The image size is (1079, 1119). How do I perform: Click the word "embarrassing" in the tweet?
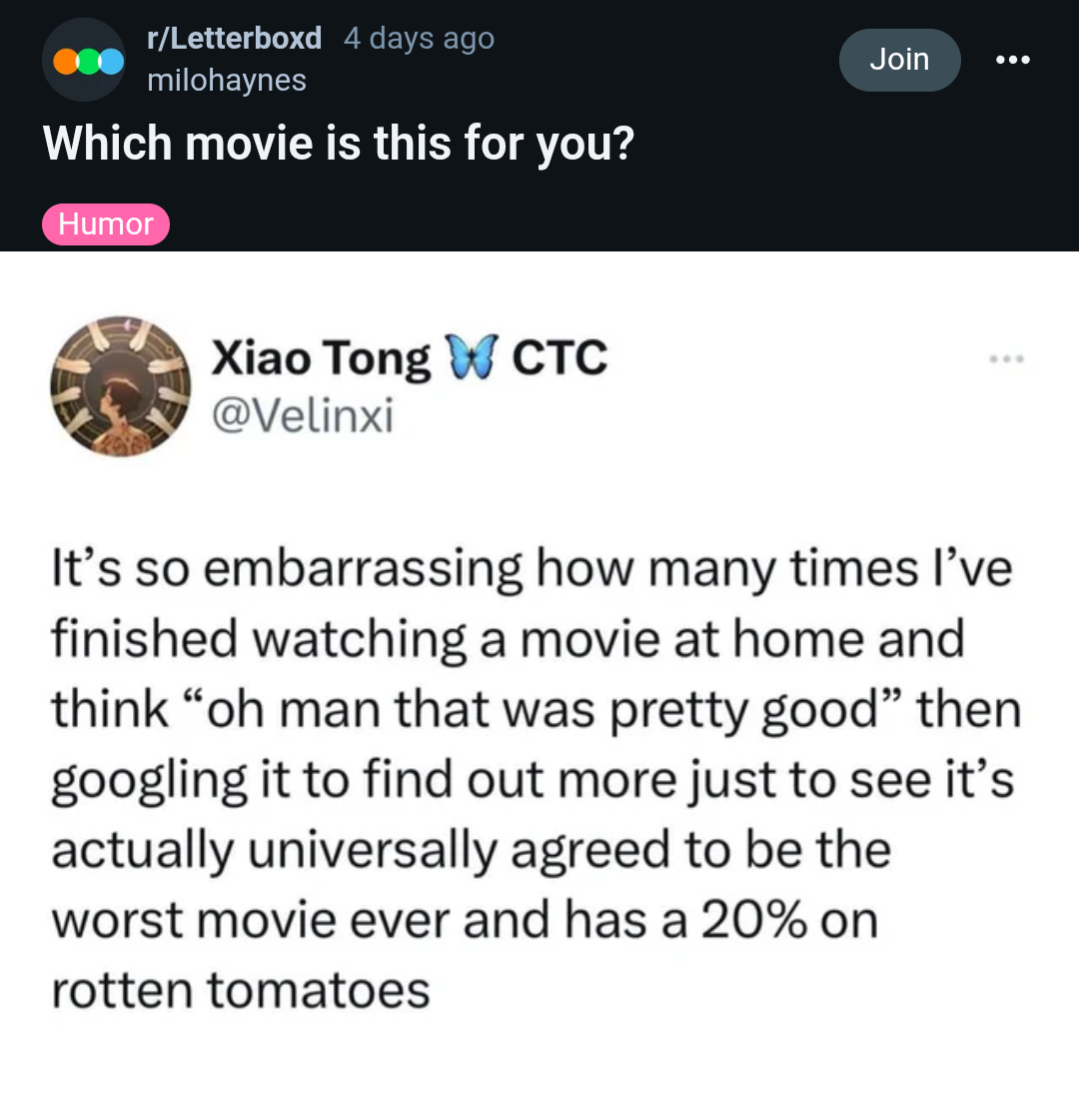[x=364, y=570]
